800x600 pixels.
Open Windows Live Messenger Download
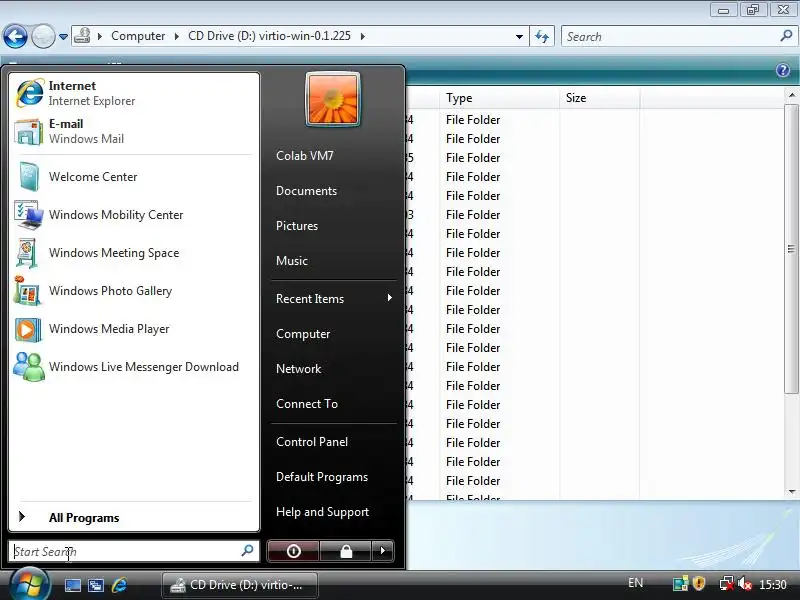click(134, 367)
